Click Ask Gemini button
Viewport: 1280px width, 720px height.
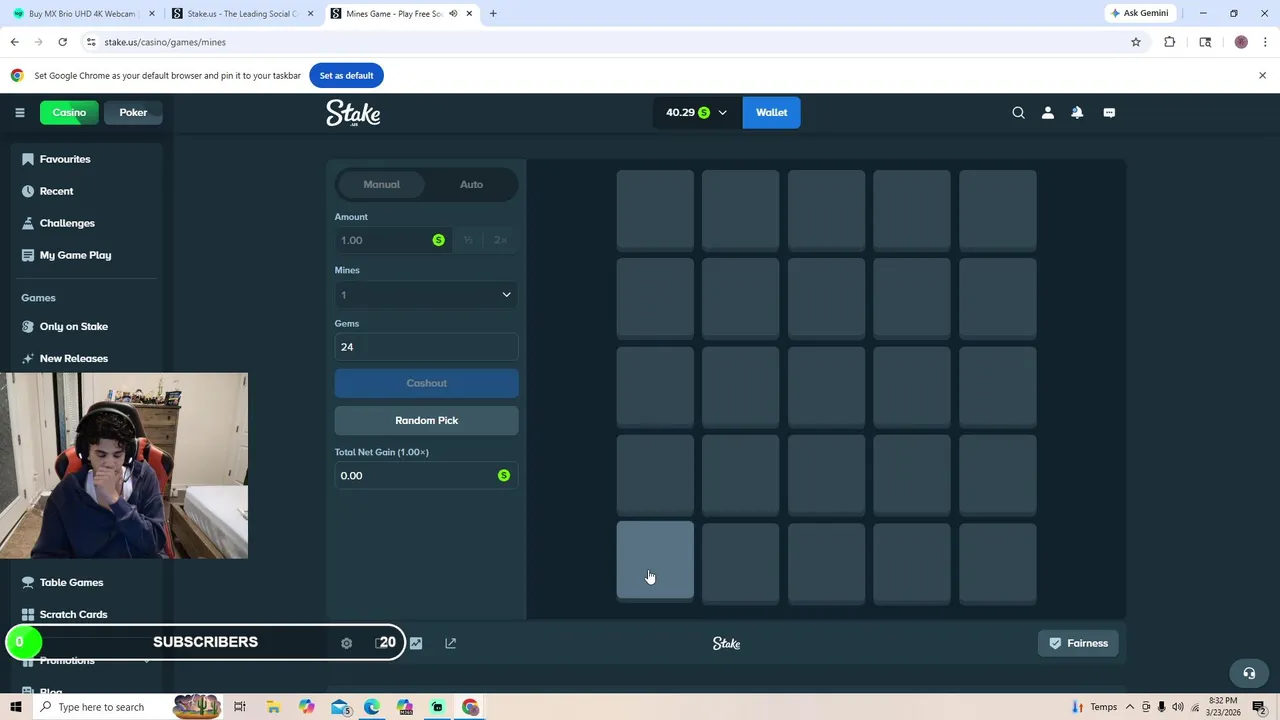point(1138,13)
